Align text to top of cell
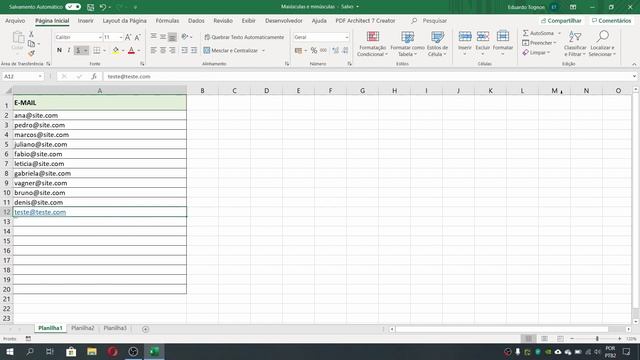640x360 pixels. pyautogui.click(x=153, y=37)
